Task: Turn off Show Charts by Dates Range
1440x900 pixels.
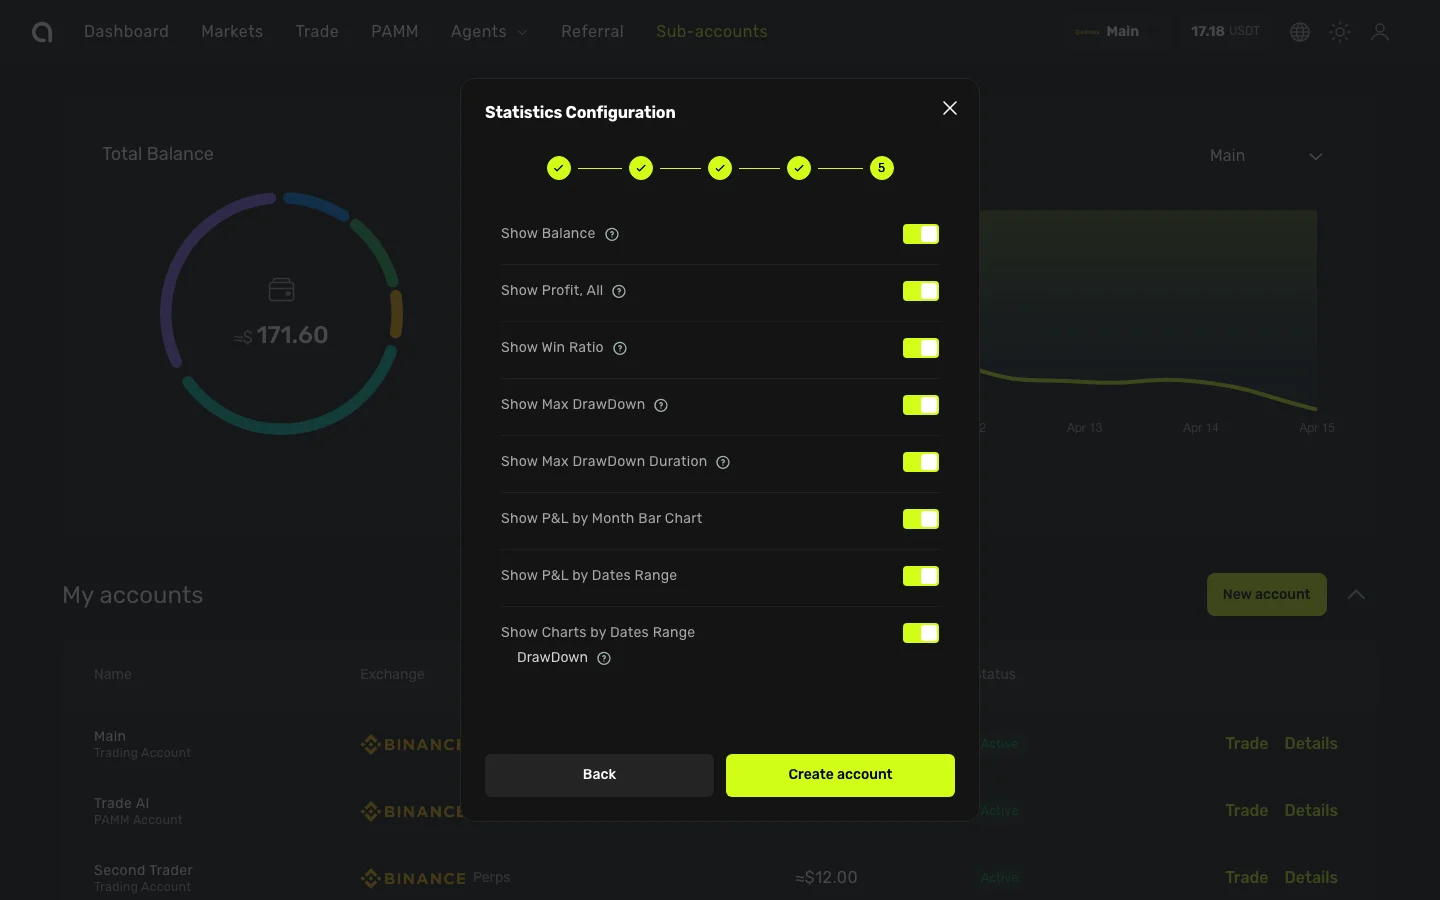Action: point(920,633)
